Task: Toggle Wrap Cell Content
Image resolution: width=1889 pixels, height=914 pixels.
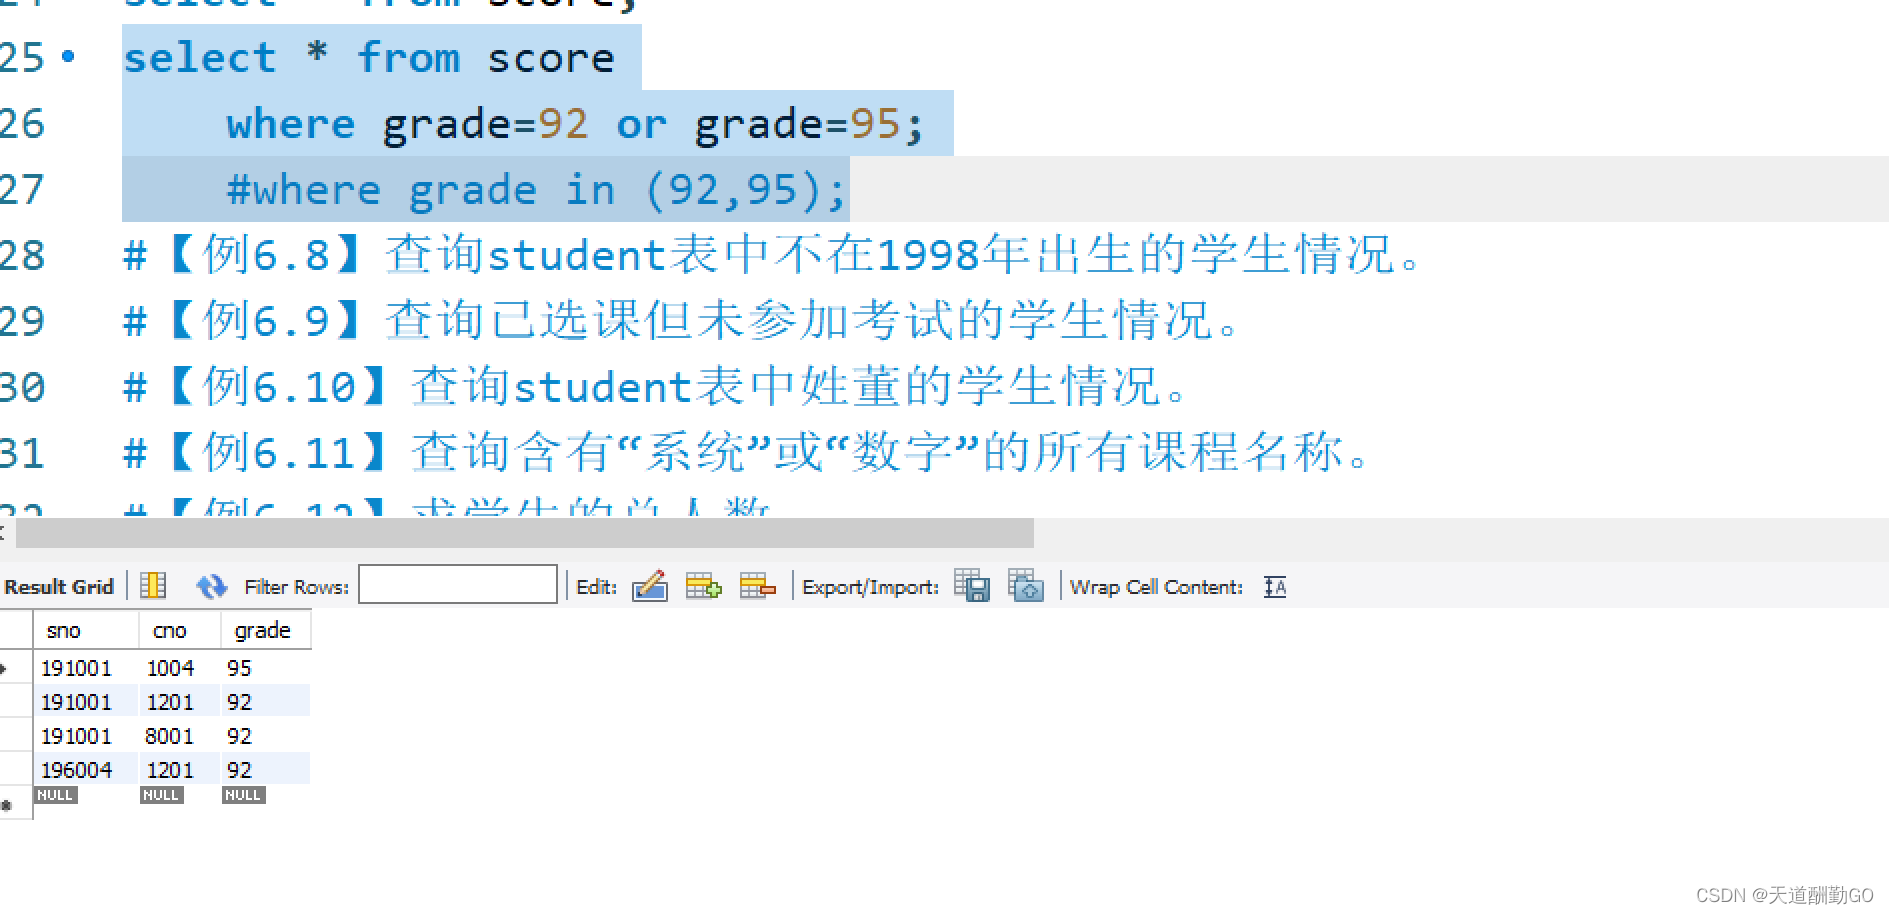Action: [x=1275, y=587]
